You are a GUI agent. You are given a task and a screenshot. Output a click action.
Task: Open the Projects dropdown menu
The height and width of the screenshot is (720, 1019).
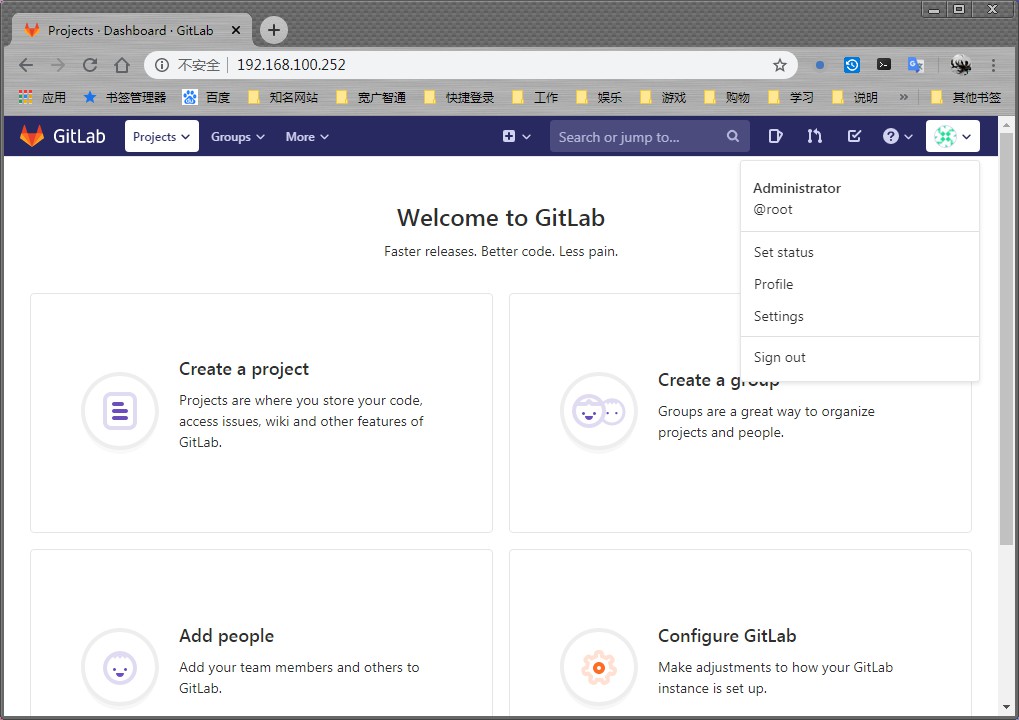coord(161,136)
